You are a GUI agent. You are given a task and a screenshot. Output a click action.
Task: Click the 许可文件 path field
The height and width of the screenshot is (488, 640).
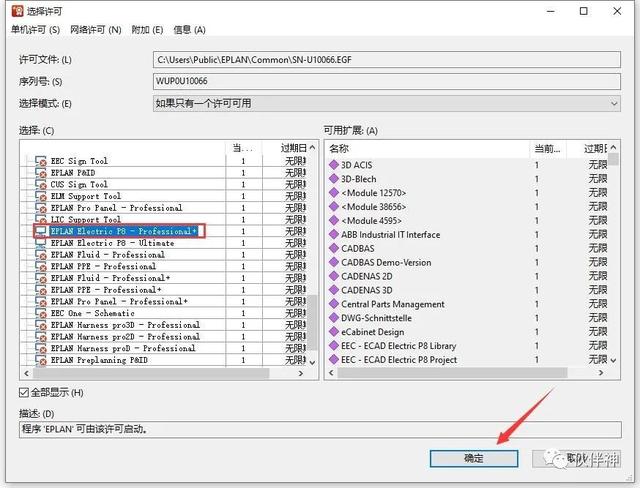click(x=387, y=60)
